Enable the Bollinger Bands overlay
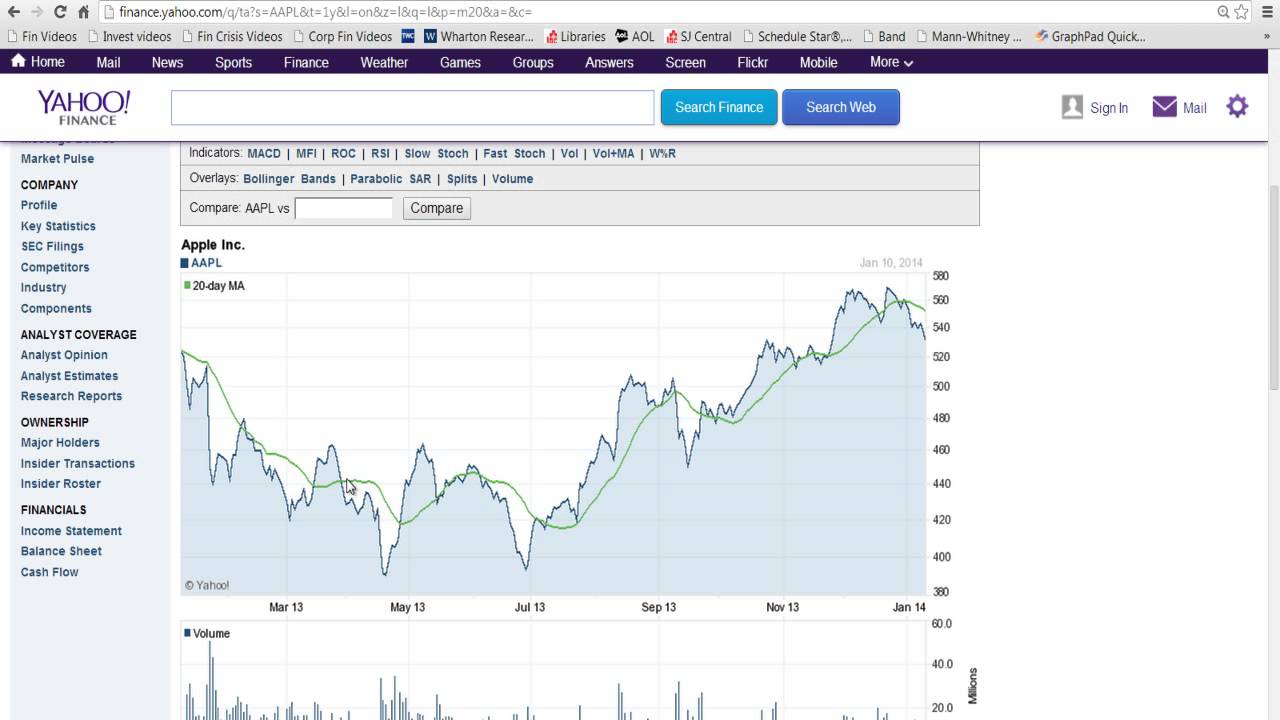Image resolution: width=1280 pixels, height=720 pixels. click(289, 179)
